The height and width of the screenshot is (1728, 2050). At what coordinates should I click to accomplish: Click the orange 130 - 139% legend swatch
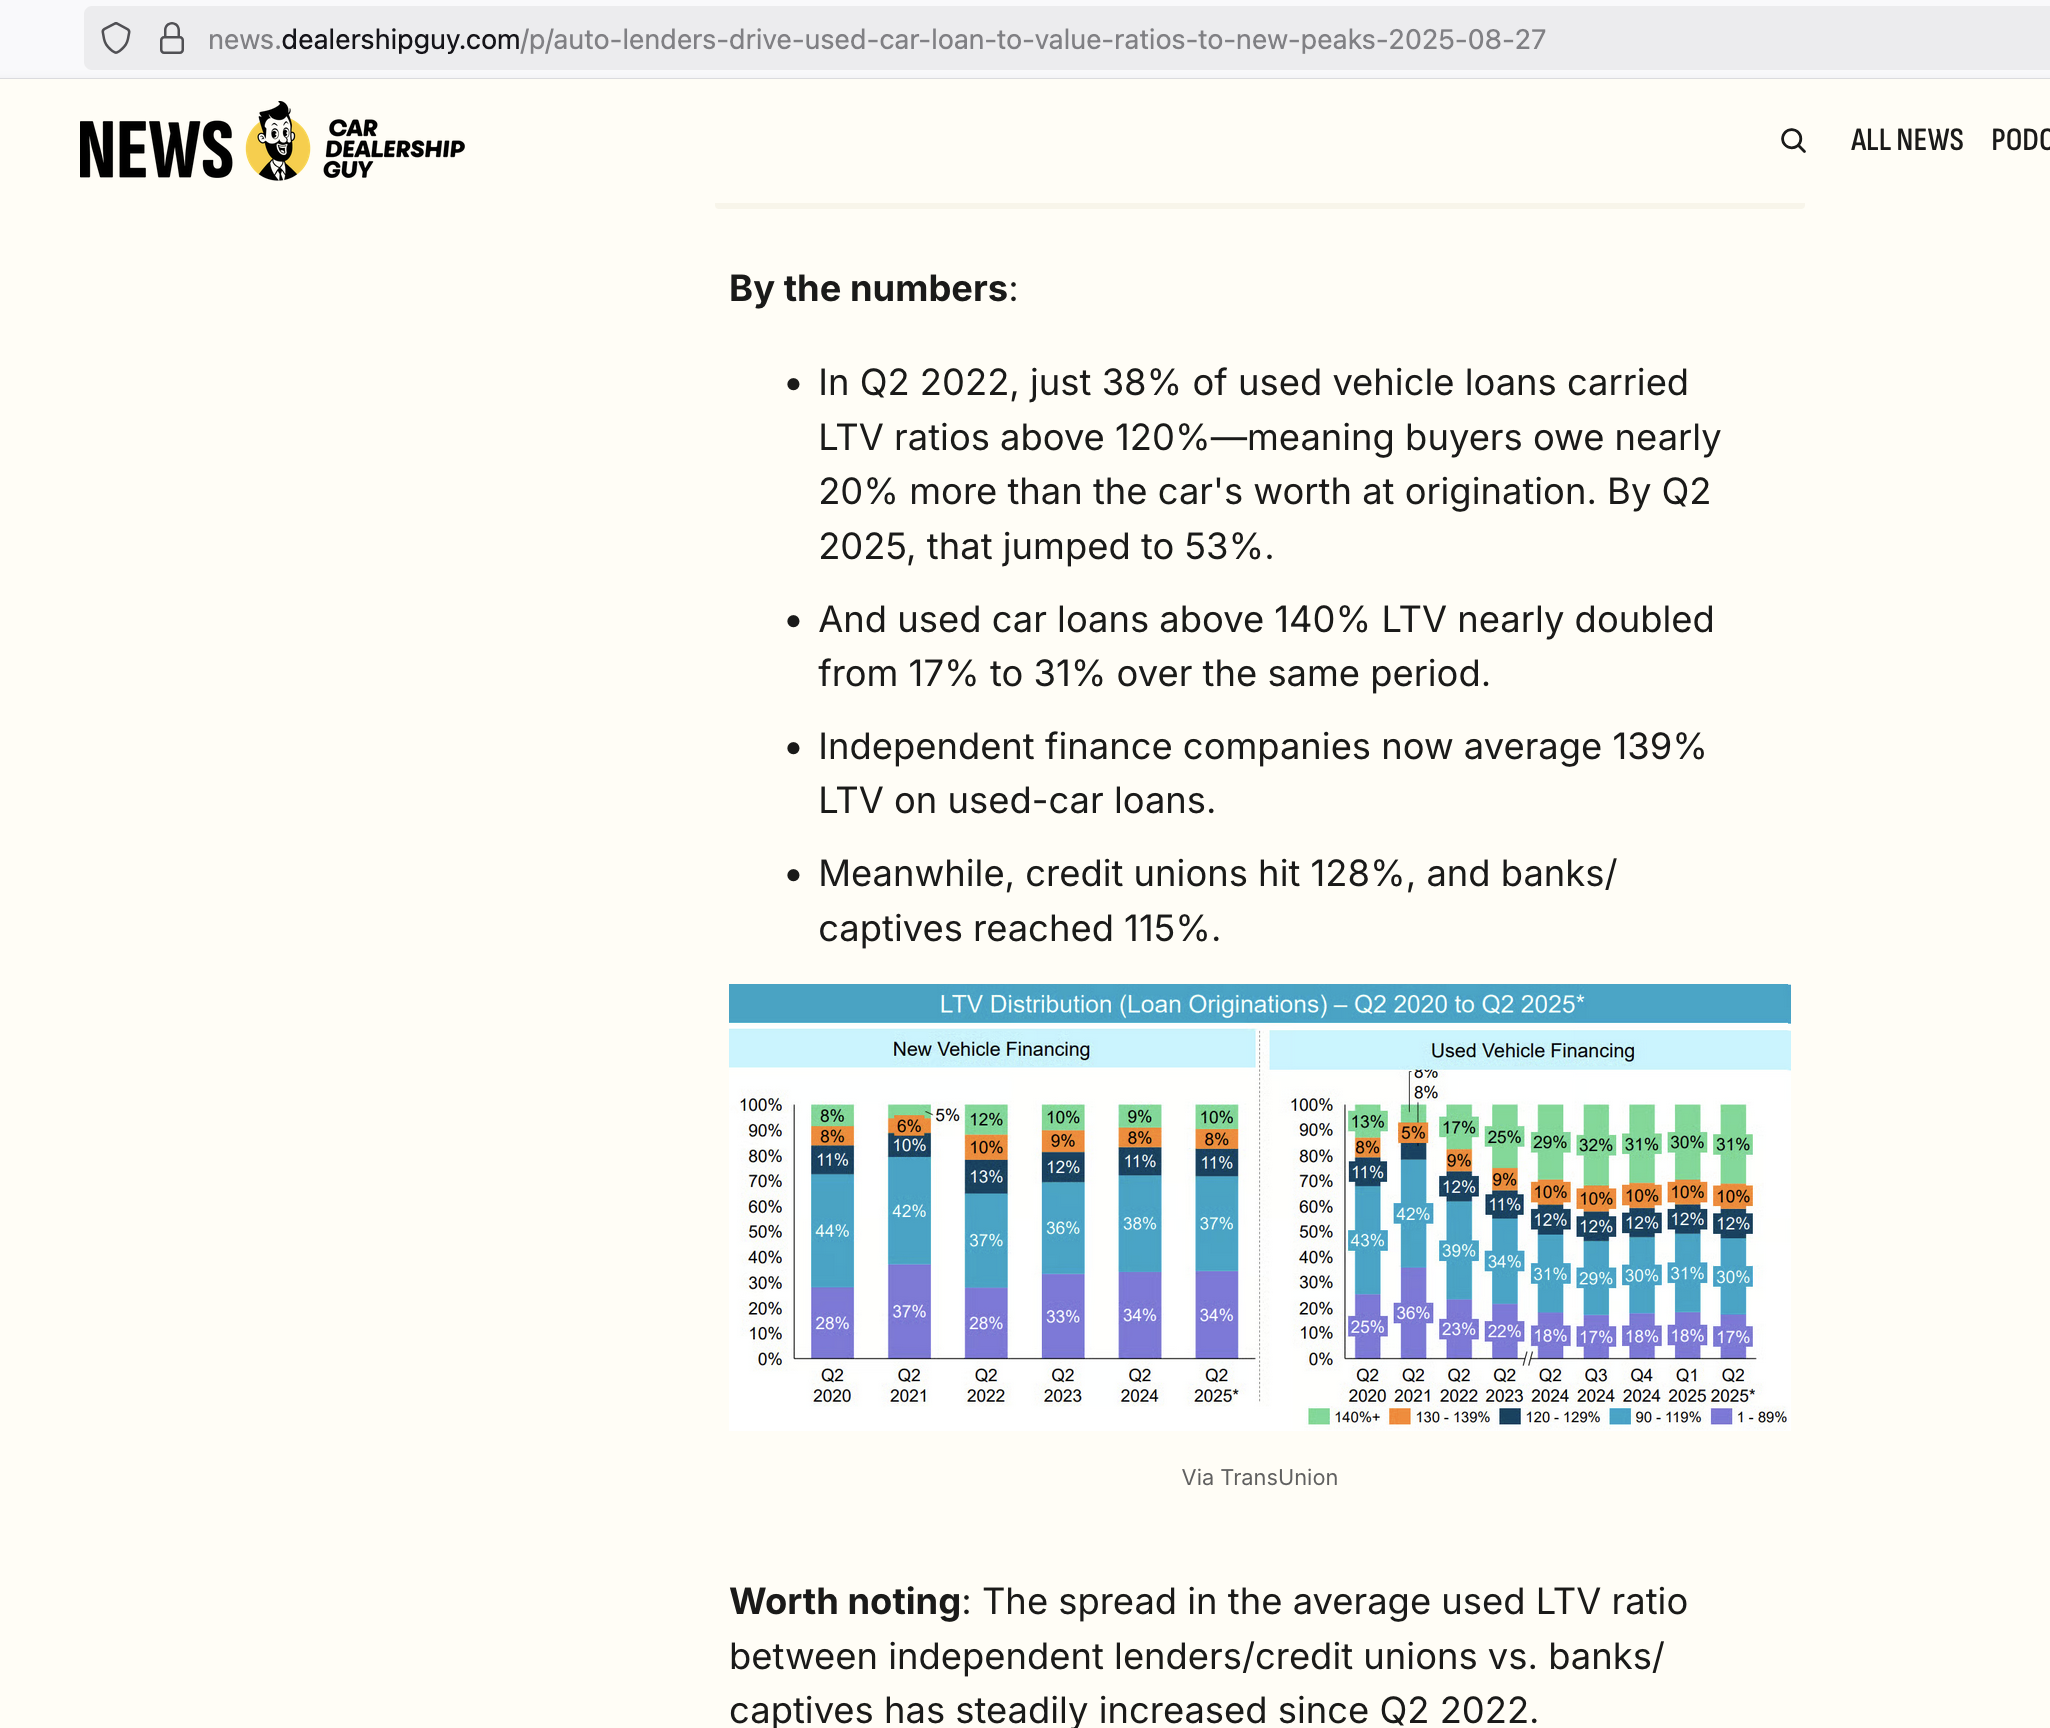pyautogui.click(x=1399, y=1417)
